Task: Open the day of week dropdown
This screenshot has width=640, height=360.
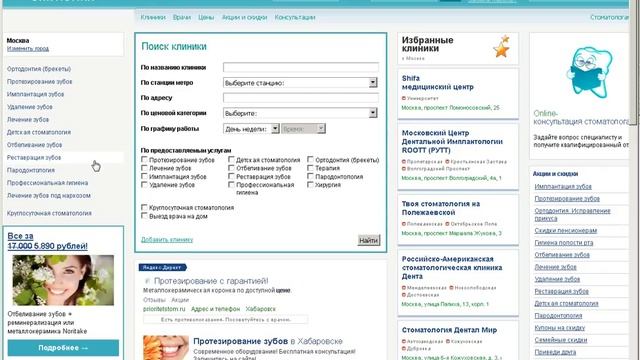Action: pos(251,129)
